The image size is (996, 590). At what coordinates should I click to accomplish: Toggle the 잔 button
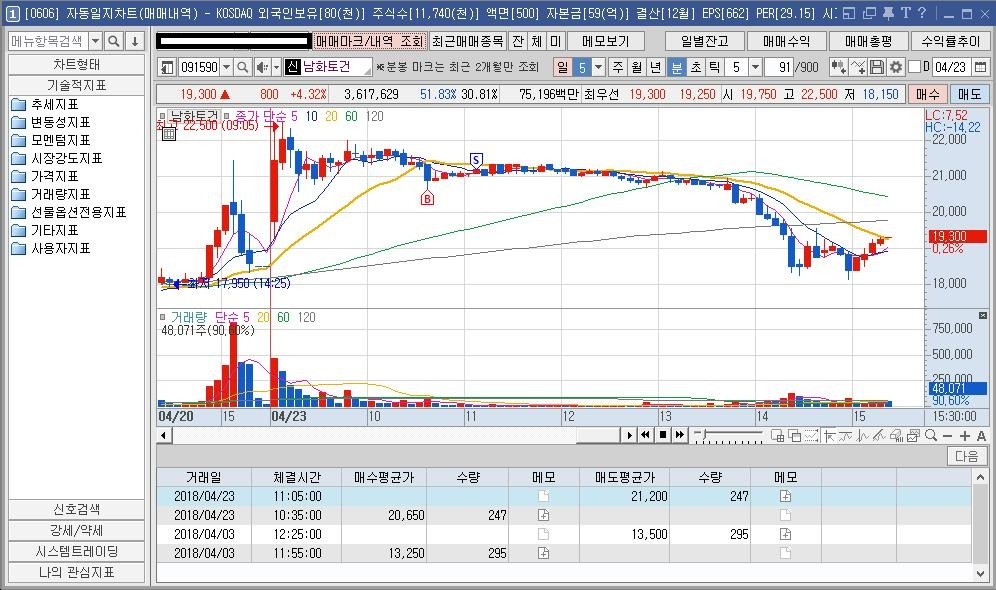tap(518, 41)
